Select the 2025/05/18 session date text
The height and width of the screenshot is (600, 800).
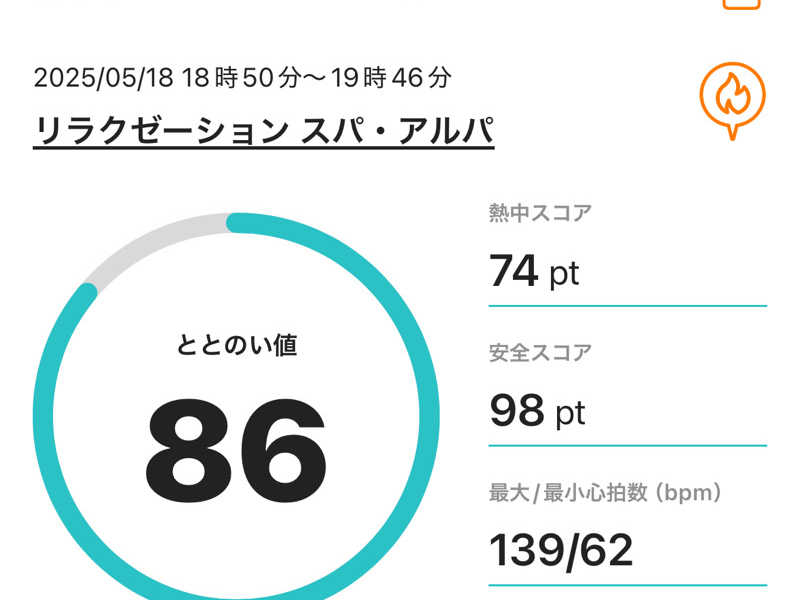pos(104,78)
